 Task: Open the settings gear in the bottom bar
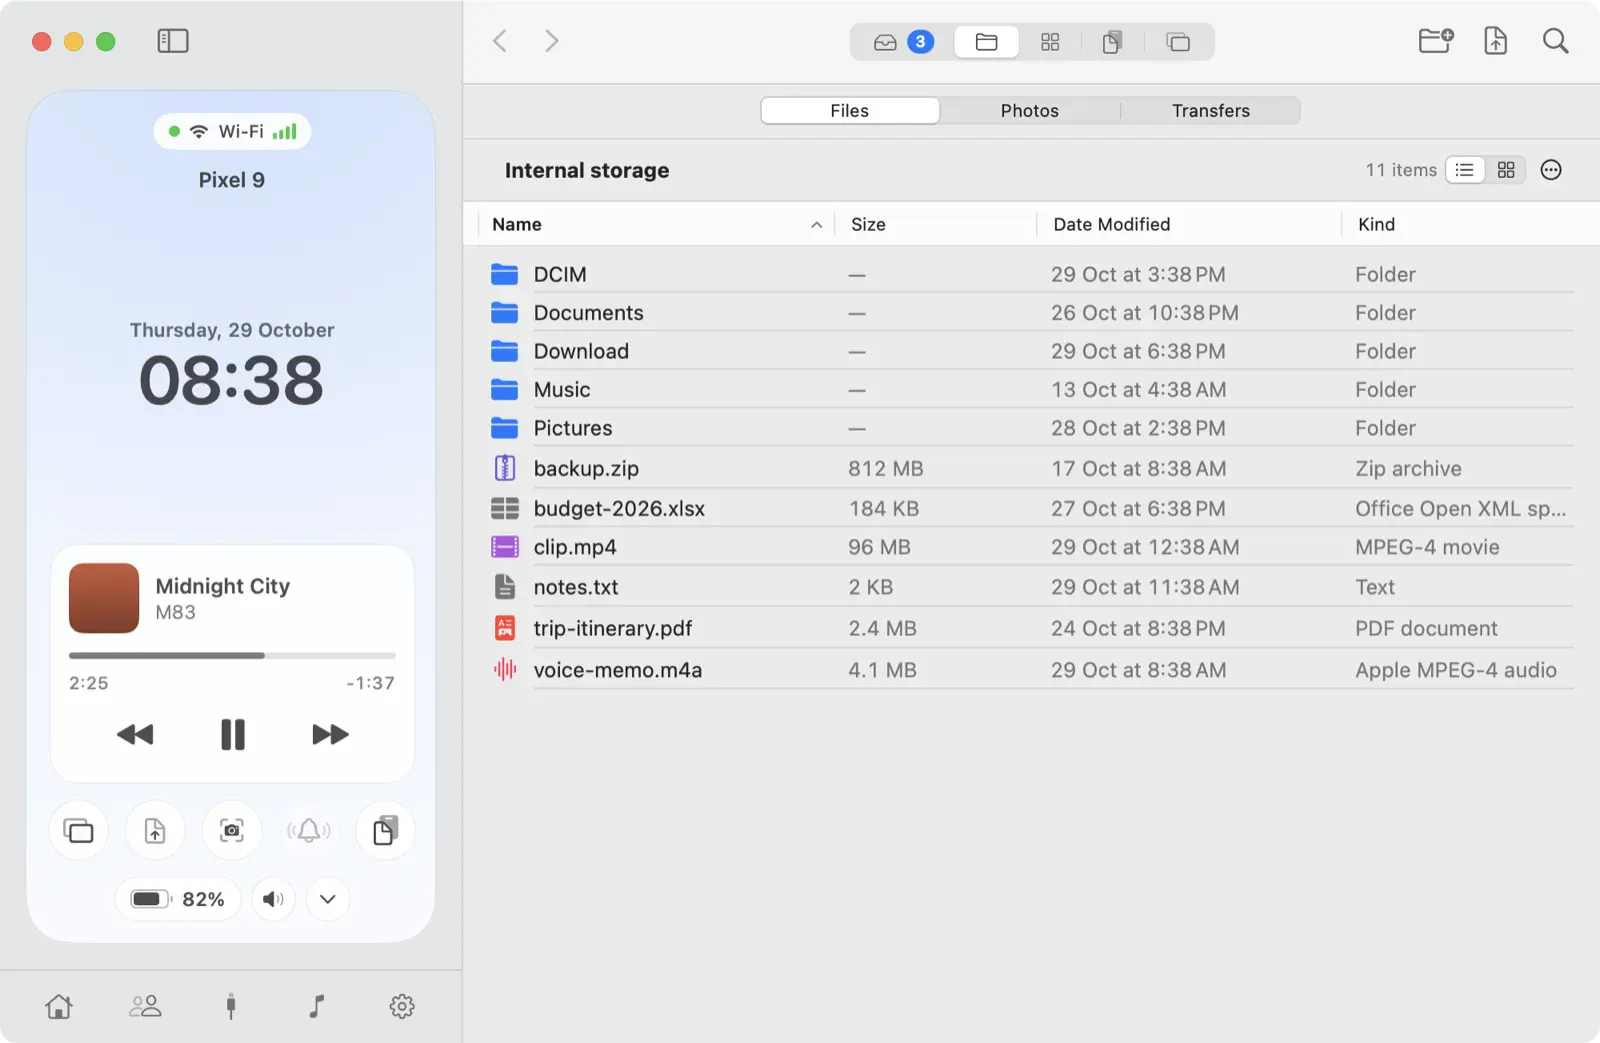click(402, 1006)
